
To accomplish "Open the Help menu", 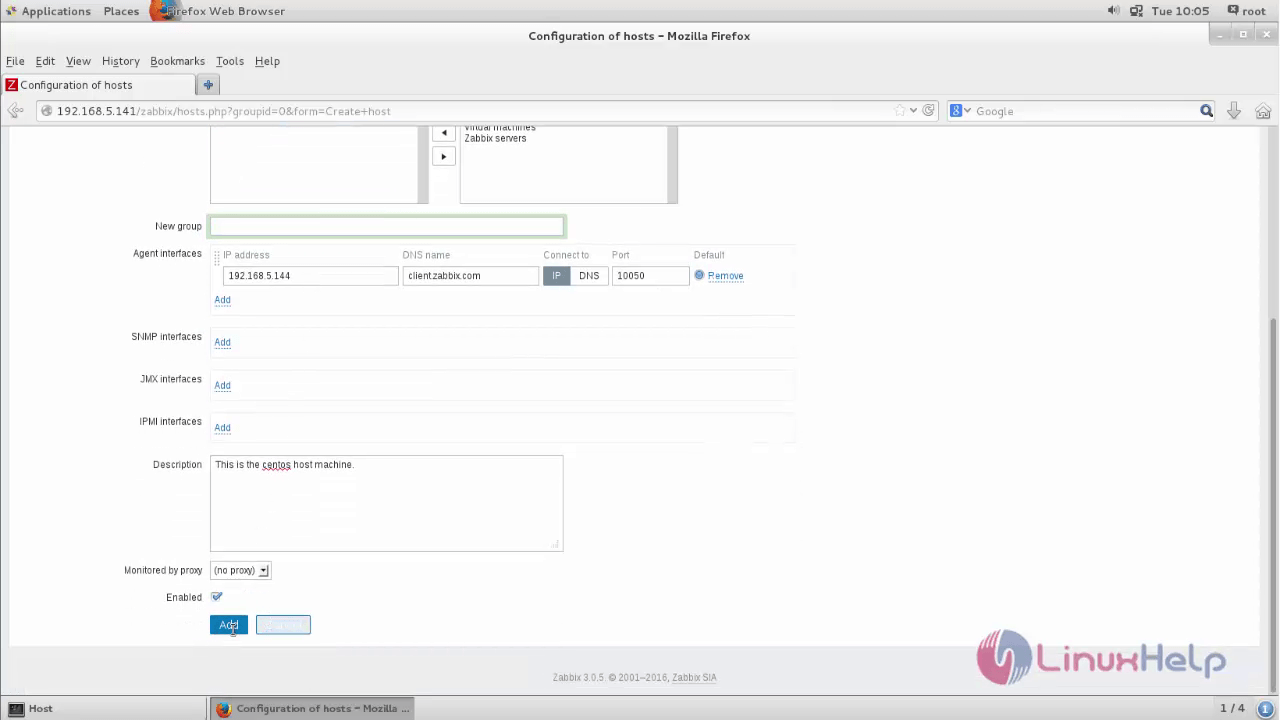I will 267,61.
